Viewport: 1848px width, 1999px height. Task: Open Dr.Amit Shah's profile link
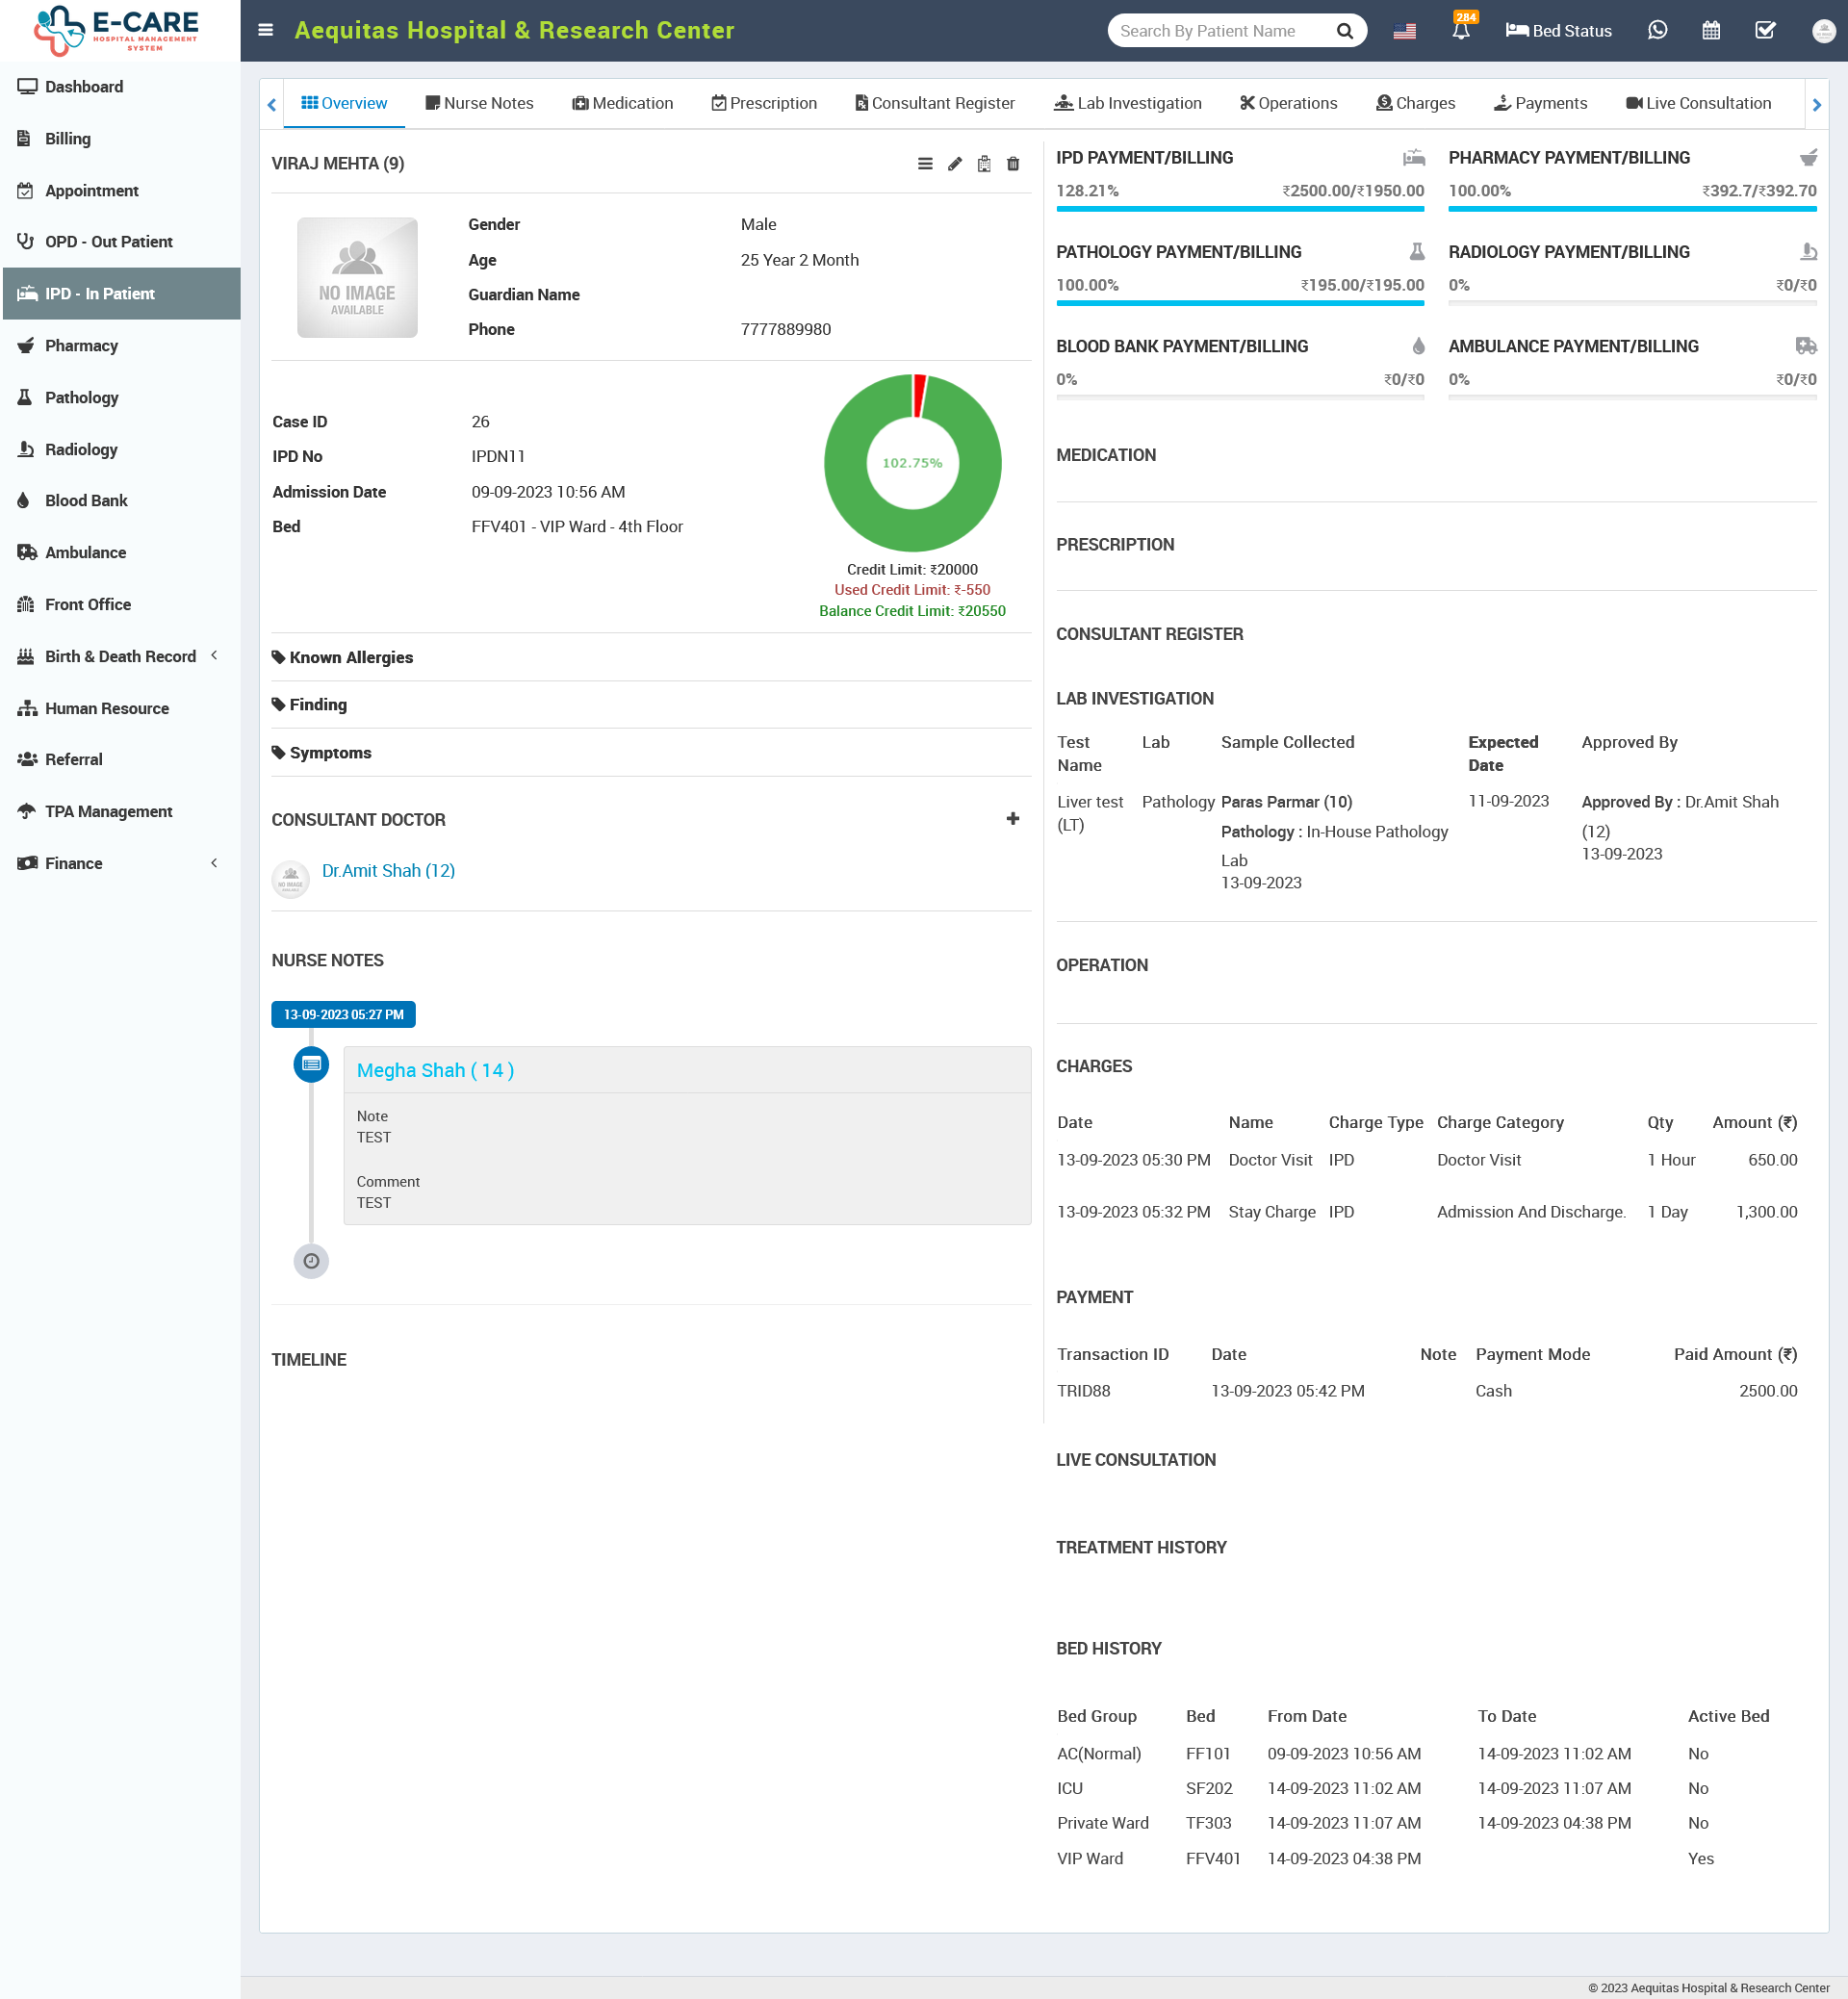click(389, 870)
